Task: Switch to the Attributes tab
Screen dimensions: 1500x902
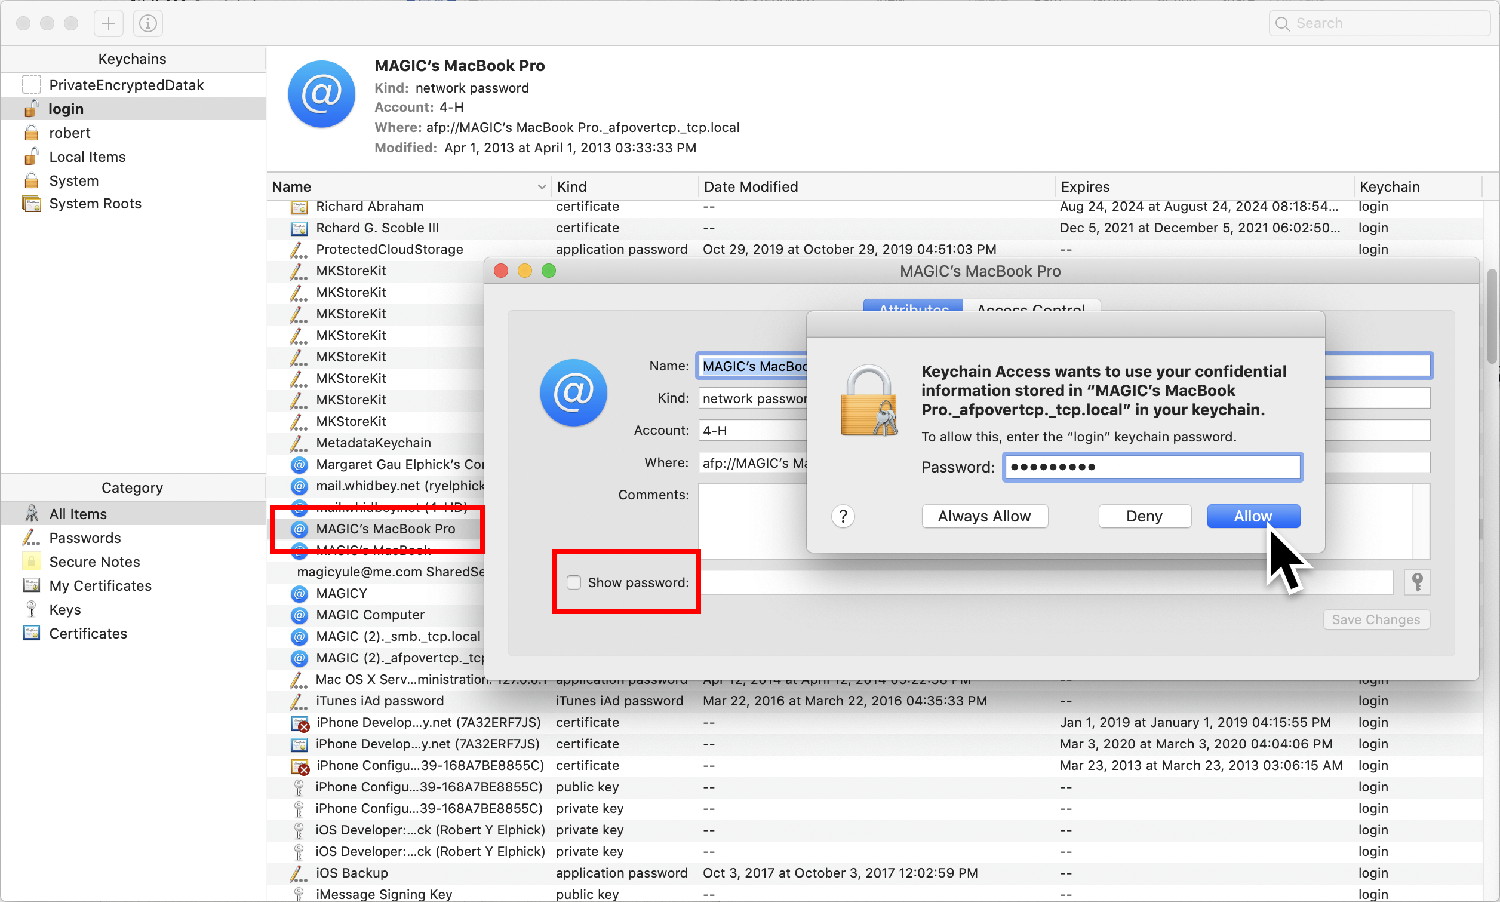Action: click(914, 309)
